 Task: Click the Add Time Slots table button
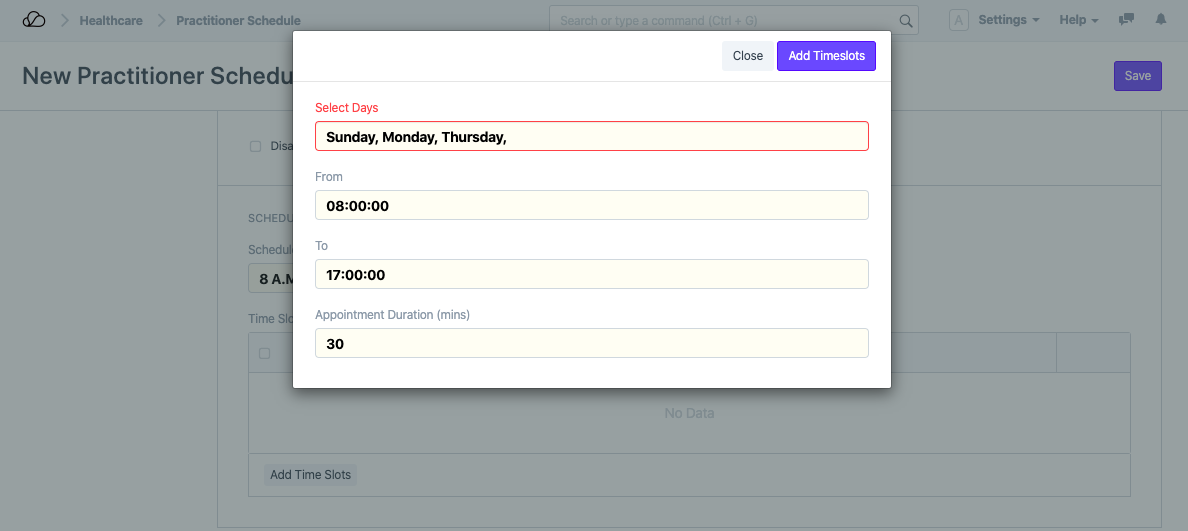(x=310, y=475)
